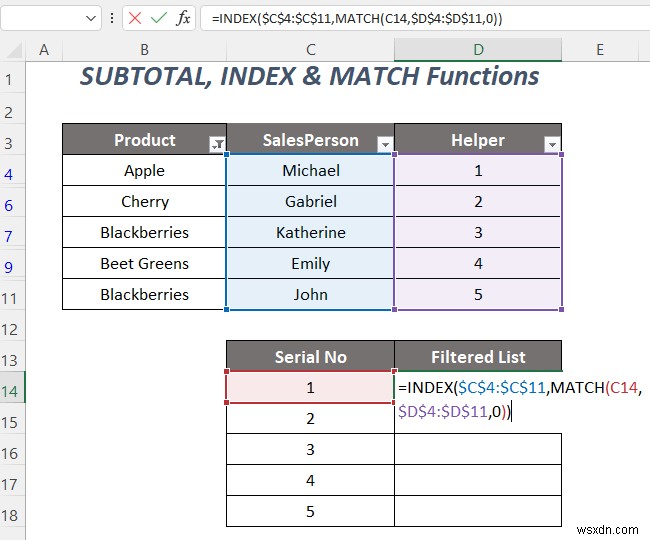Select all cells with the corner triangle

[x=14, y=51]
